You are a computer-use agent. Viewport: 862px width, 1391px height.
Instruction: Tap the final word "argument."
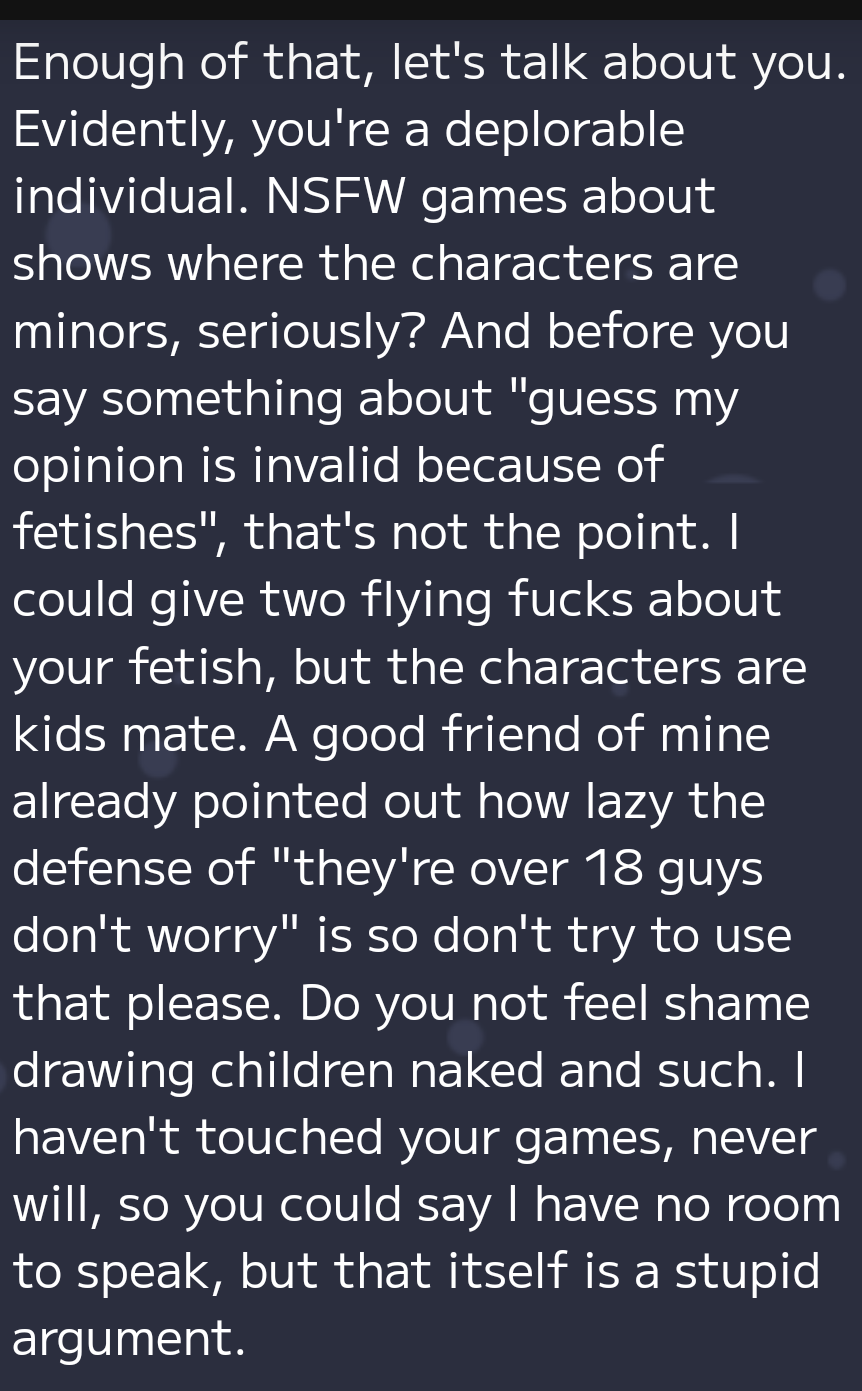(x=128, y=1340)
